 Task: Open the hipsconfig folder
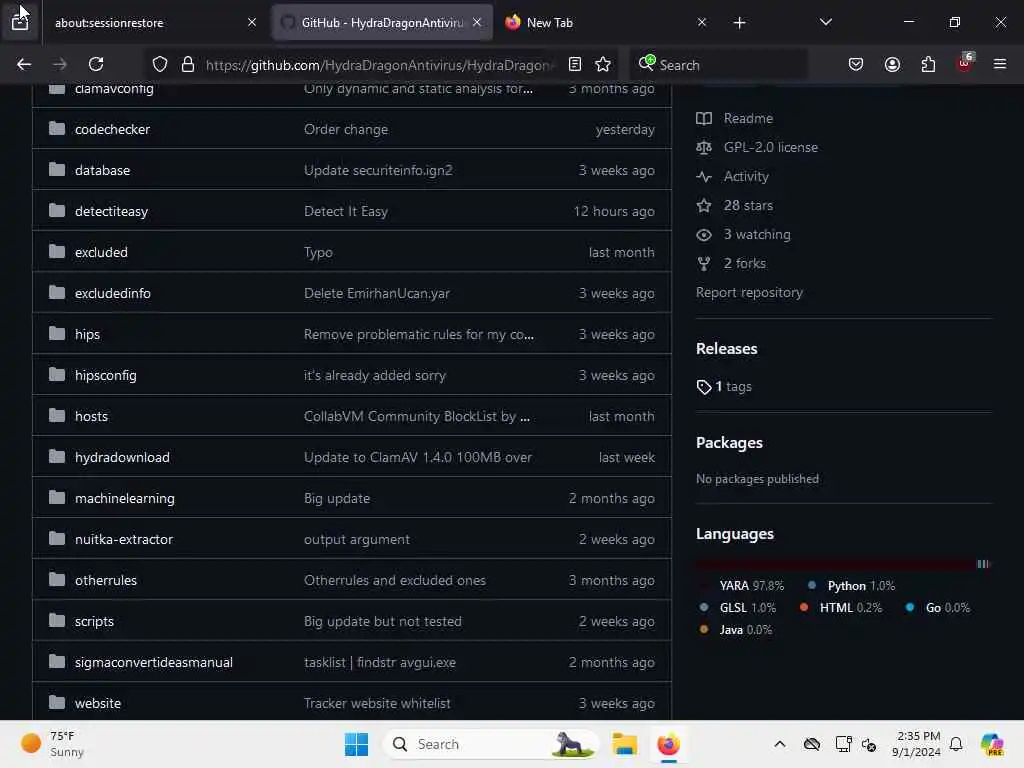point(106,376)
